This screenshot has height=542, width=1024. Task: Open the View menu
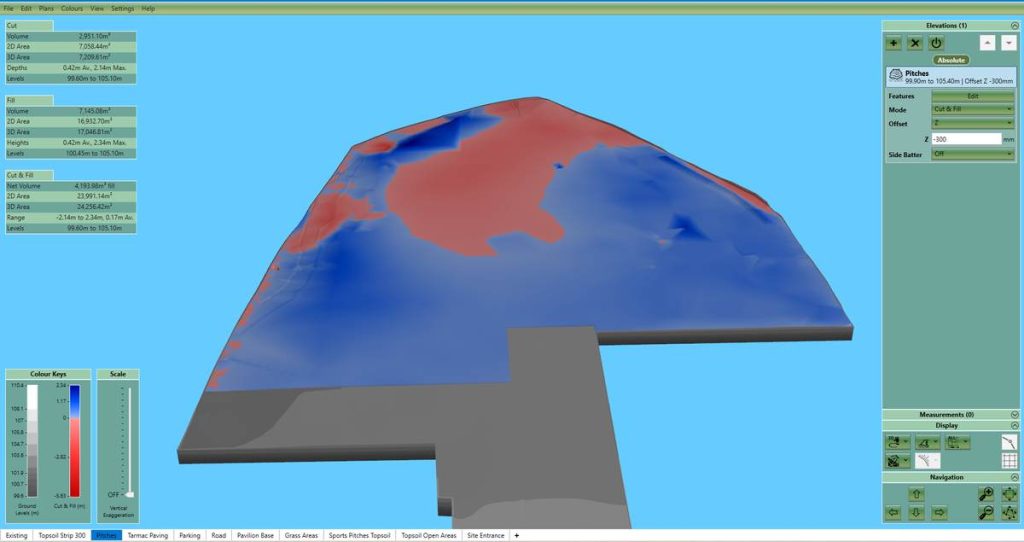point(97,8)
